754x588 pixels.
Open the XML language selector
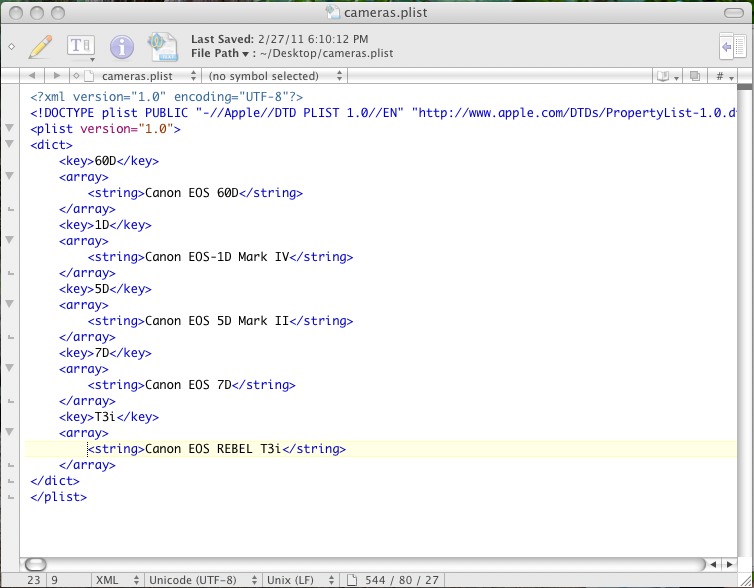pos(117,580)
